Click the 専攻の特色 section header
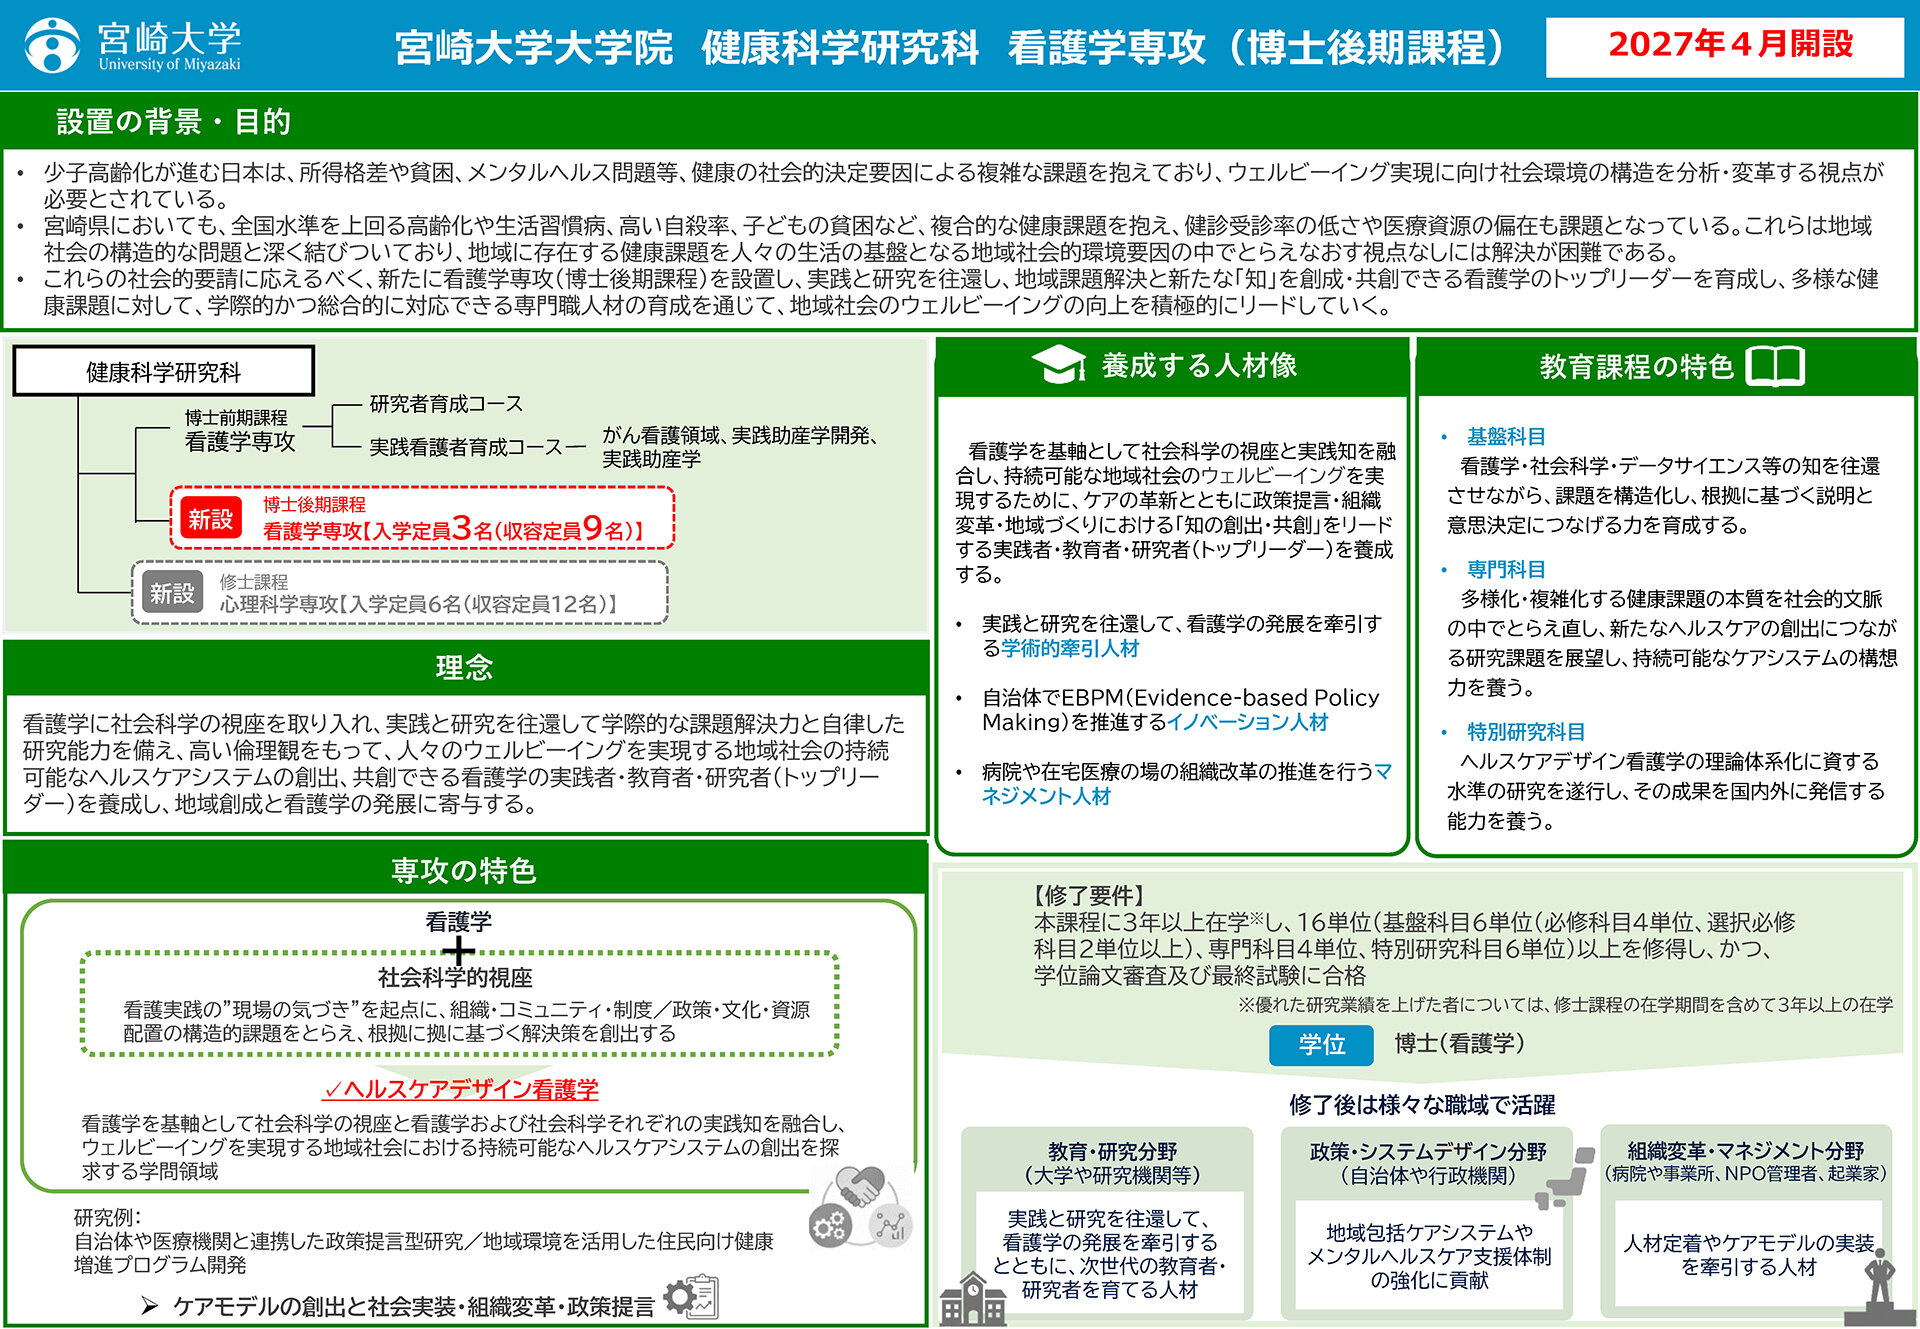 pos(464,870)
